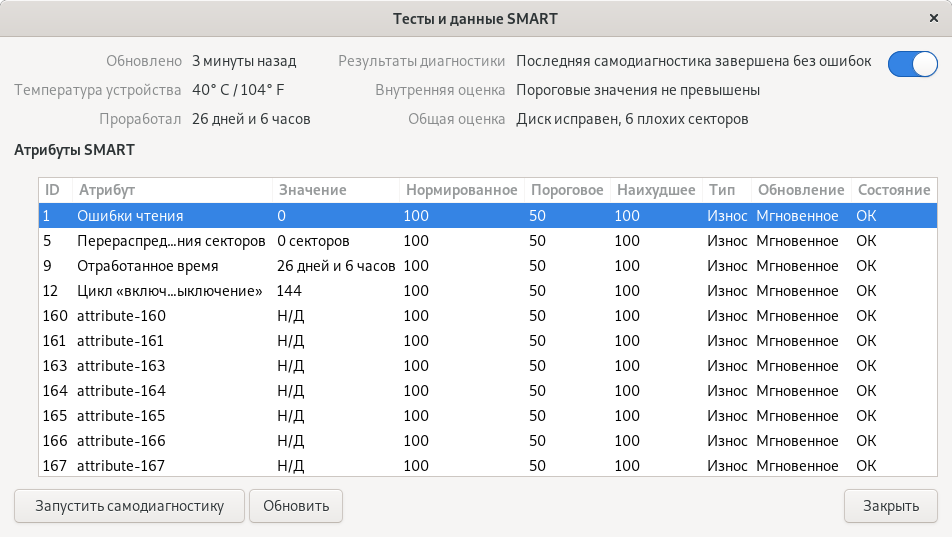952x537 pixels.
Task: Sort by the Наихудшее column header
Action: [x=655, y=190]
